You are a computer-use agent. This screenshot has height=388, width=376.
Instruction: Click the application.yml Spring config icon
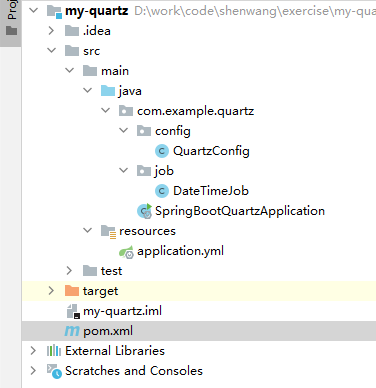(x=126, y=252)
